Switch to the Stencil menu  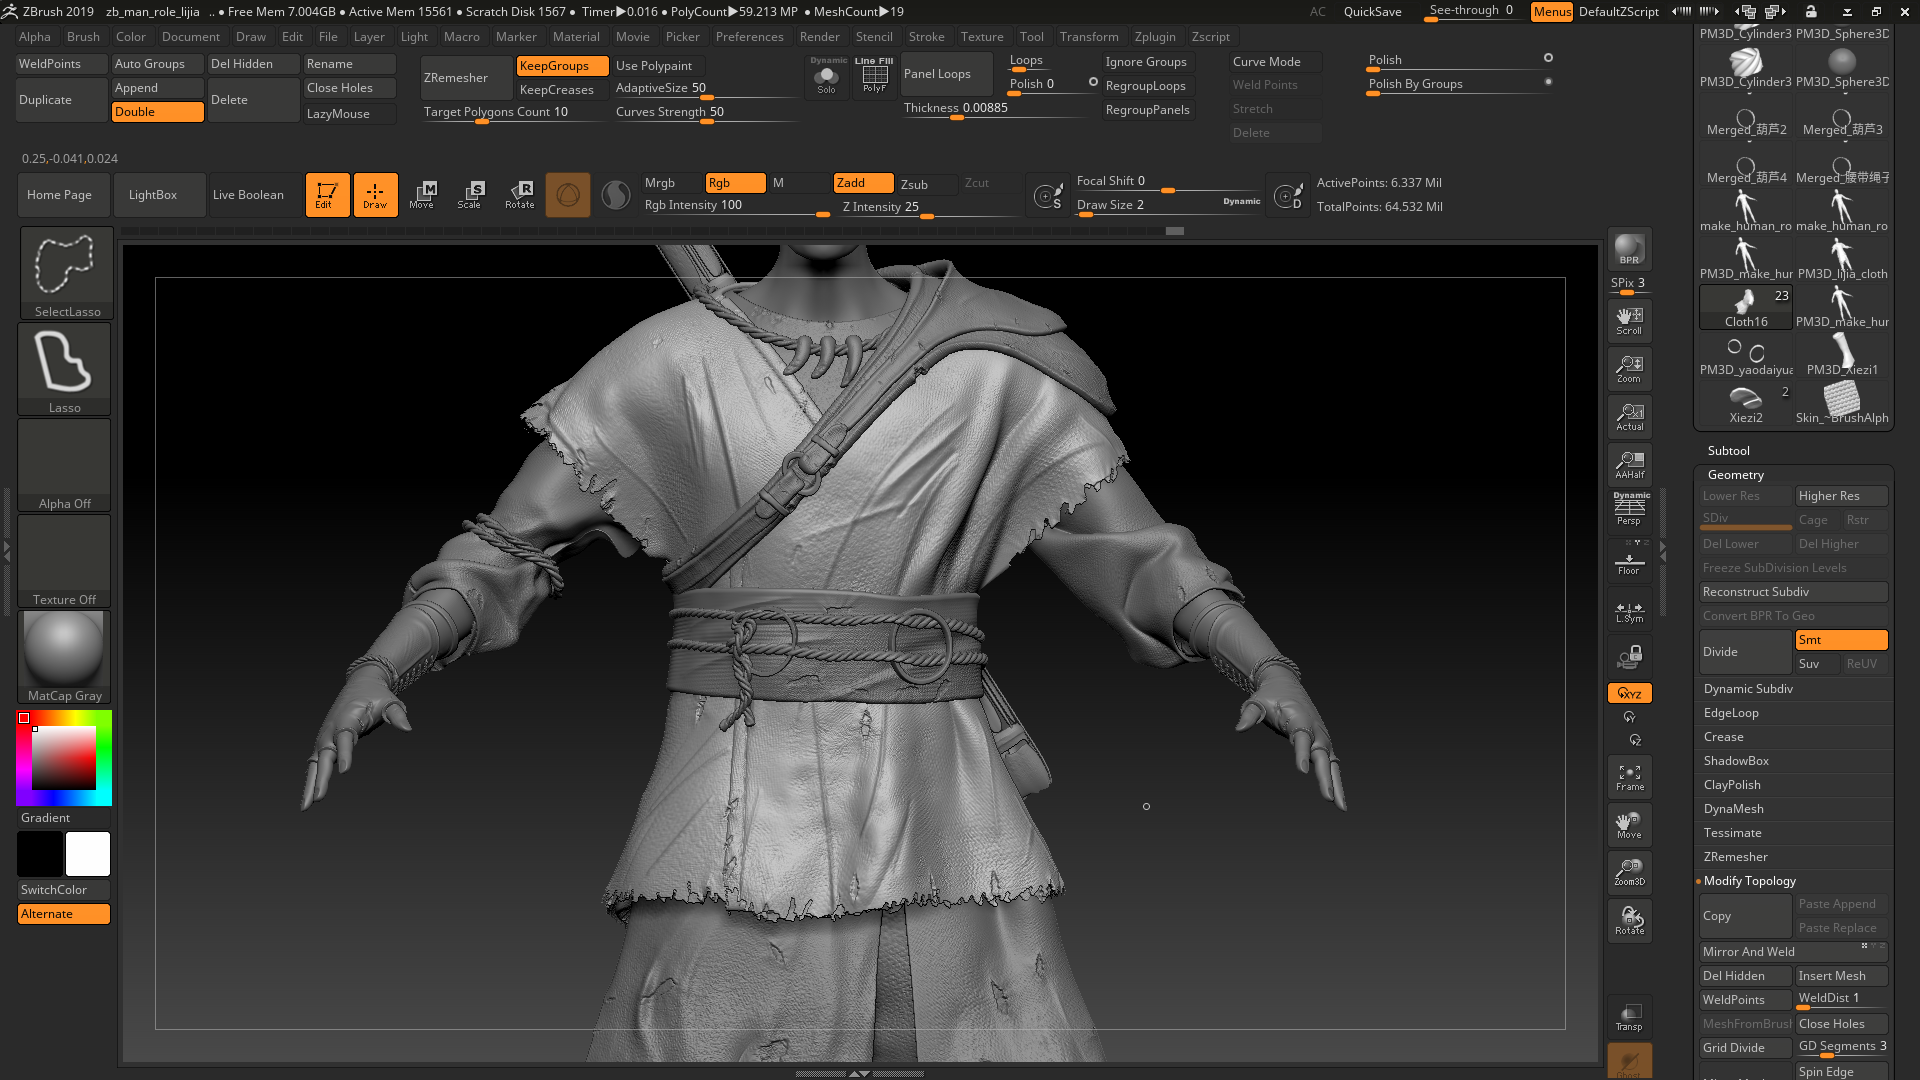click(875, 37)
